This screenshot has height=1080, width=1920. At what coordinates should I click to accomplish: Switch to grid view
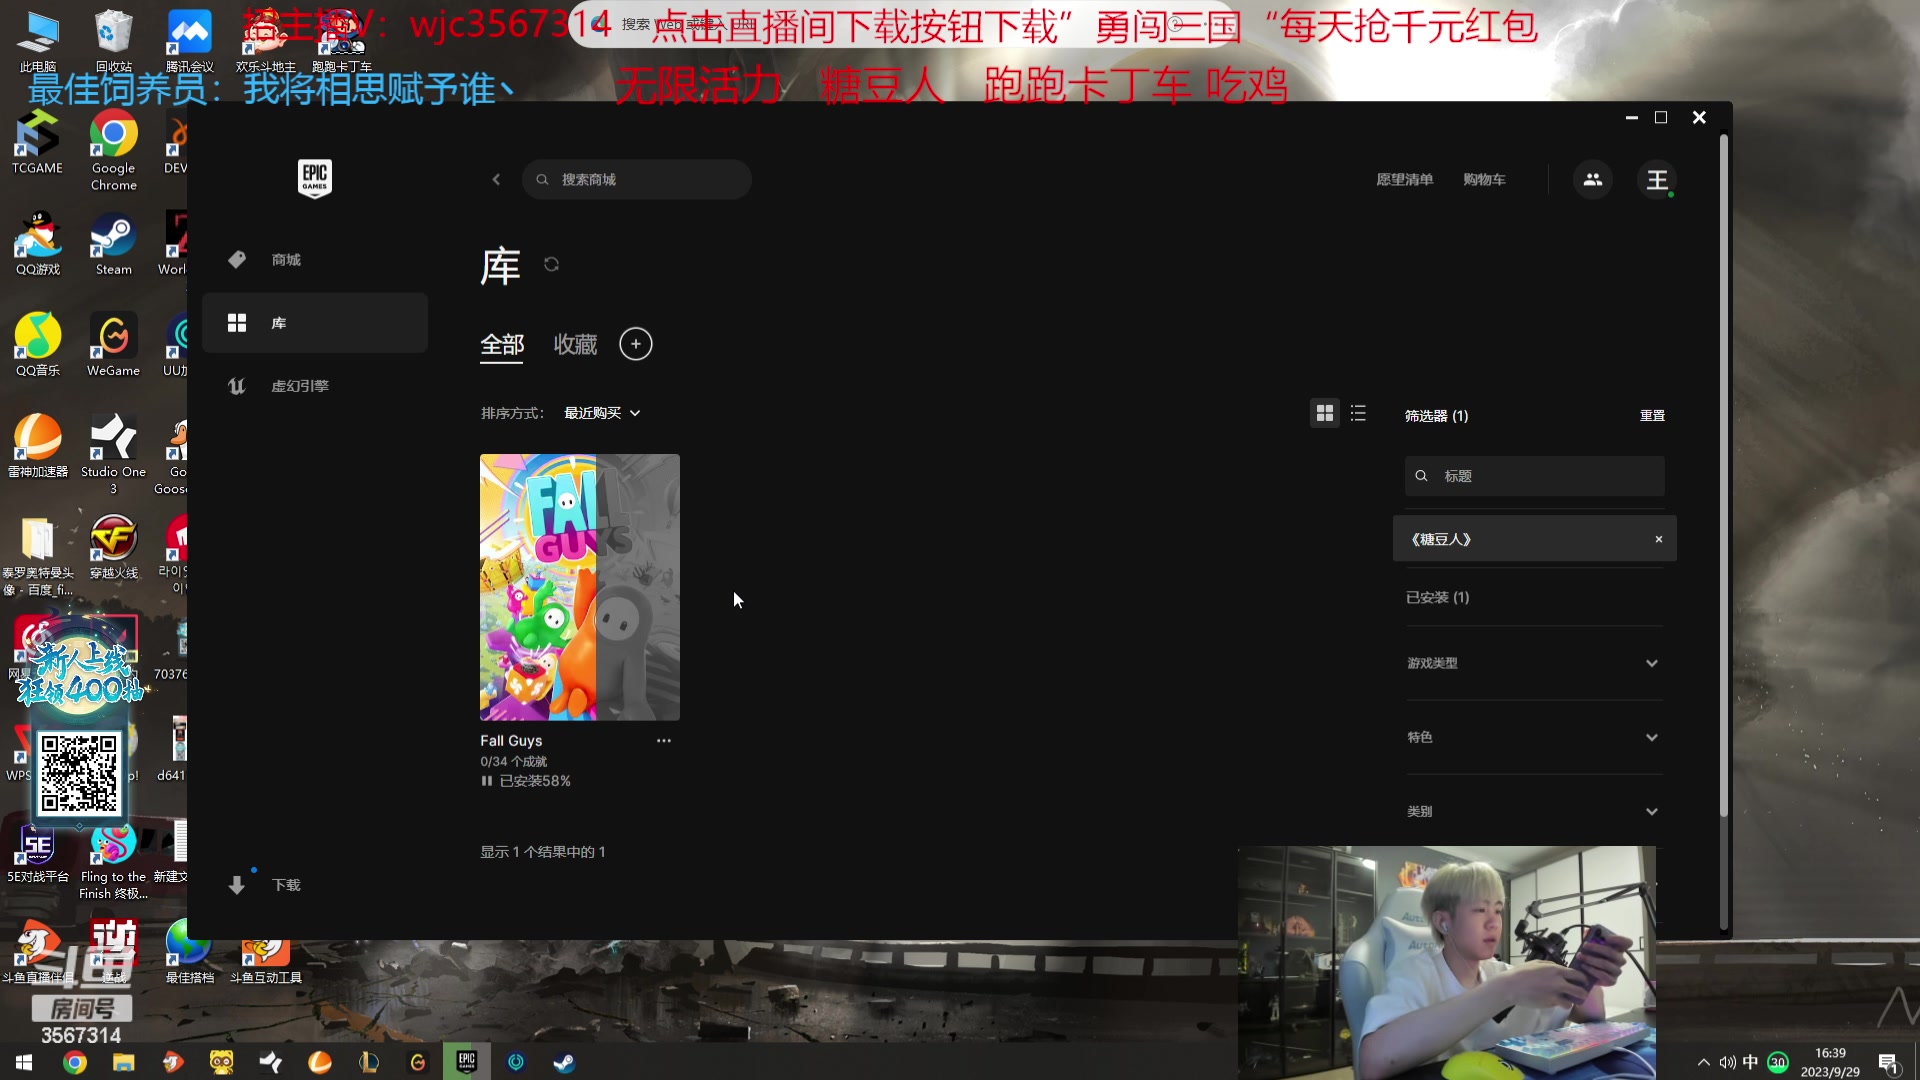click(1325, 413)
